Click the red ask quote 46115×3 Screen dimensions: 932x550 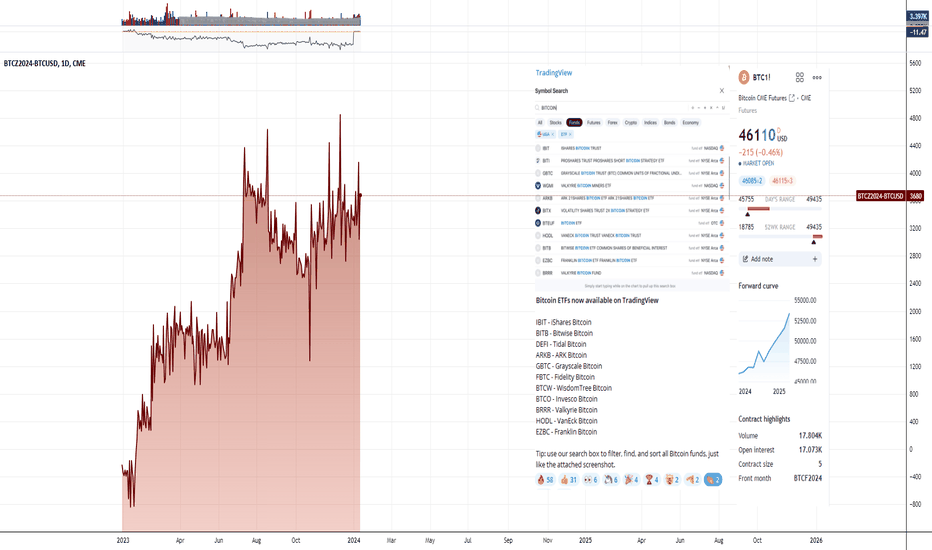pyautogui.click(x=782, y=181)
